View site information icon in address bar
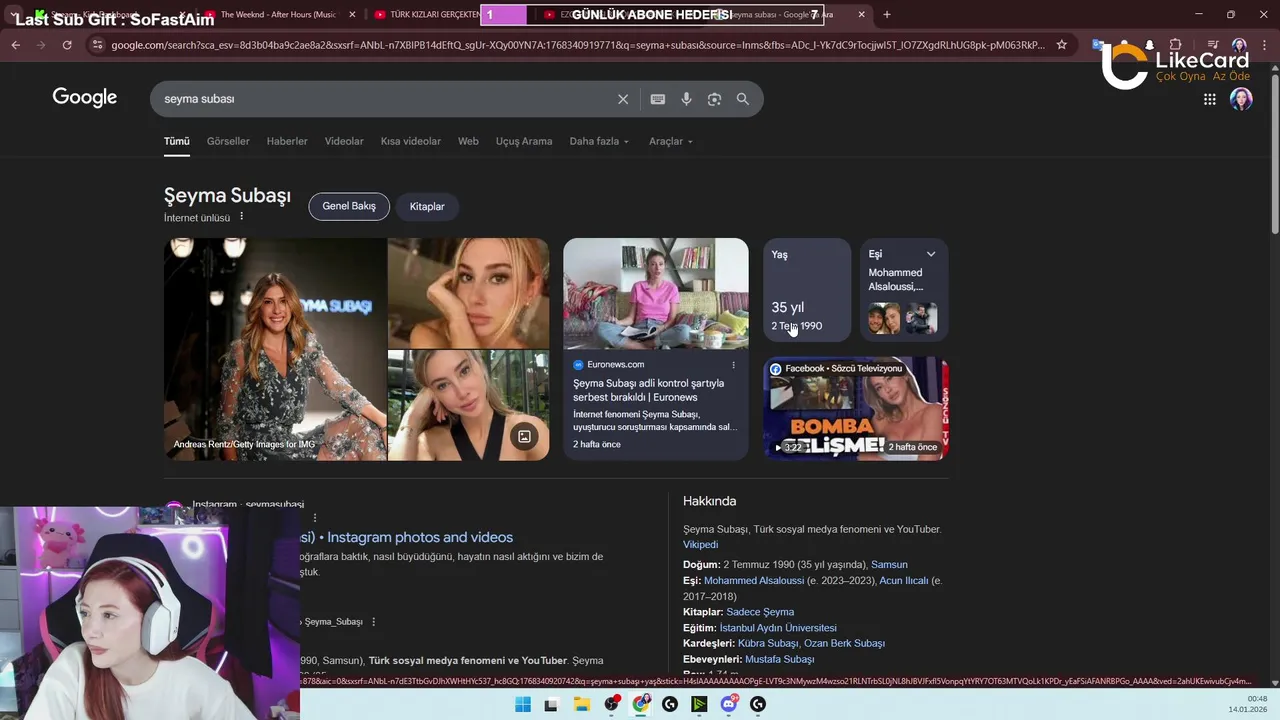 96,45
